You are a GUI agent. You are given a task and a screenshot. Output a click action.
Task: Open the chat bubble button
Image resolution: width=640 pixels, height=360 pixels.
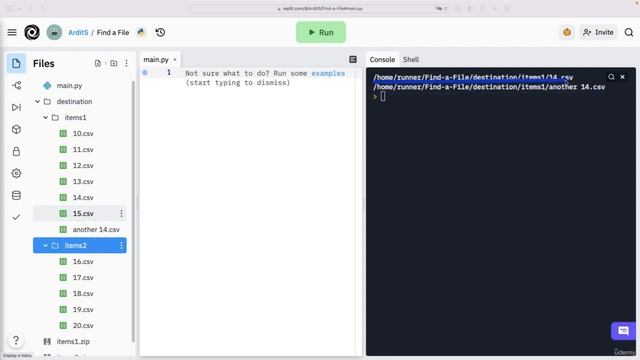coord(623,331)
